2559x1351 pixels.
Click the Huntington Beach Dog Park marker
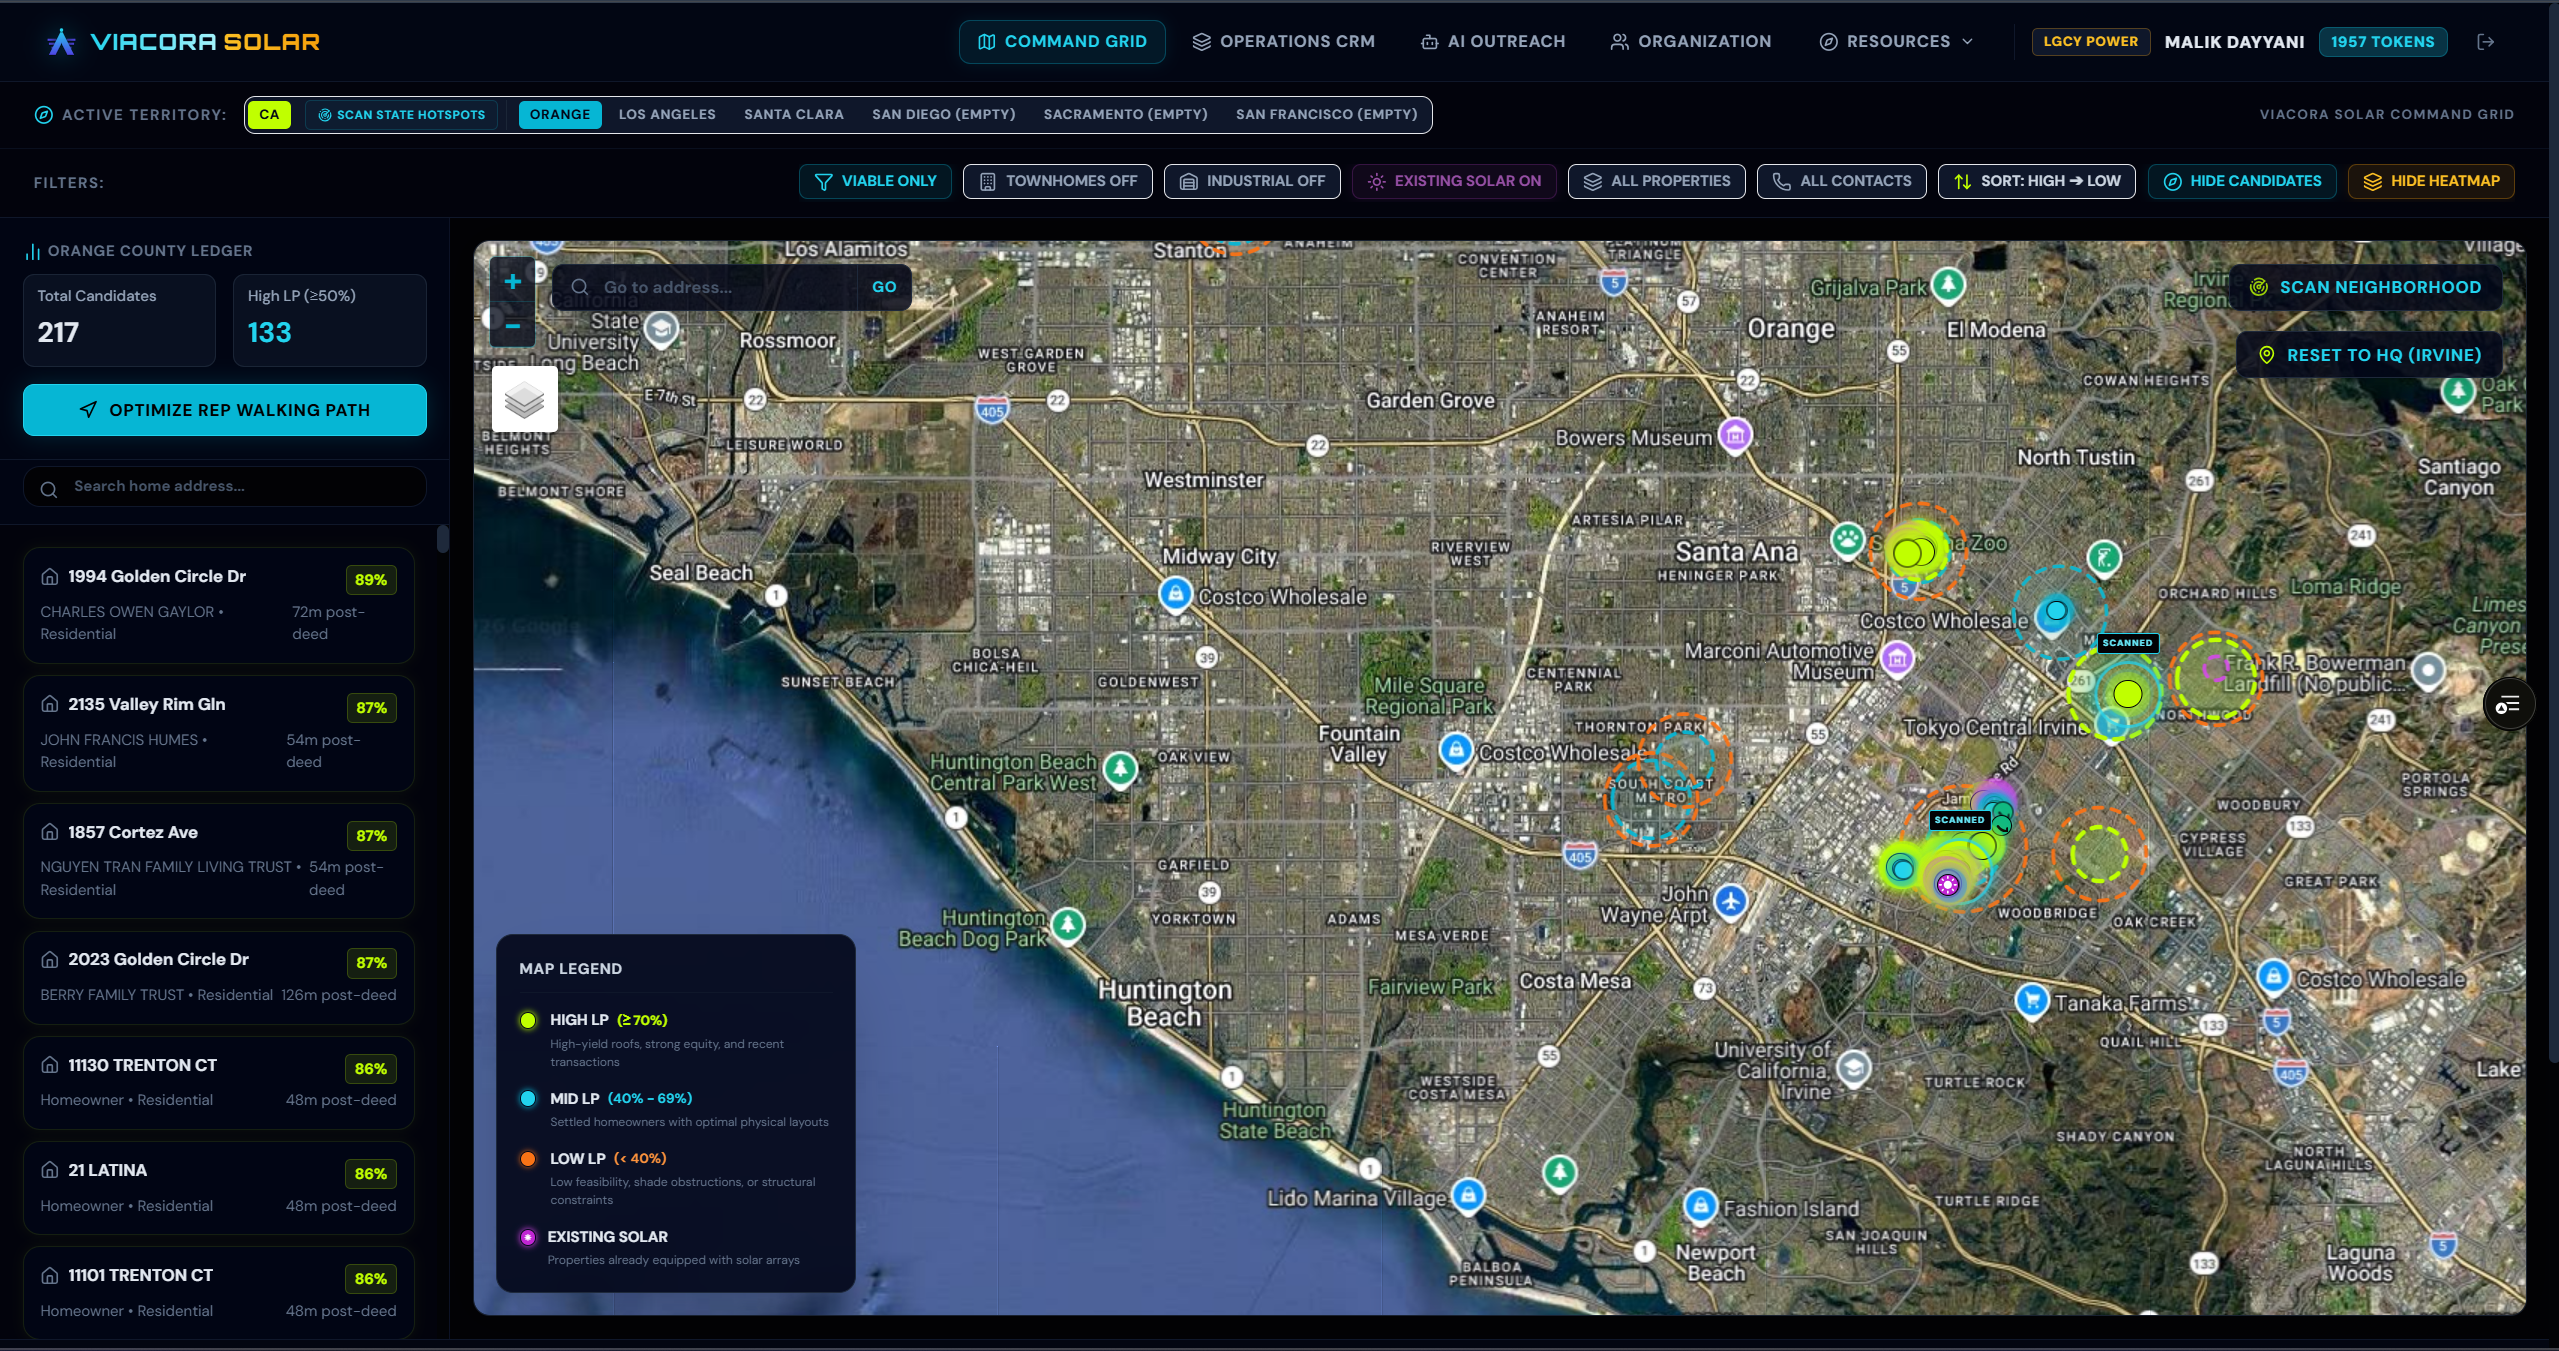coord(1068,925)
